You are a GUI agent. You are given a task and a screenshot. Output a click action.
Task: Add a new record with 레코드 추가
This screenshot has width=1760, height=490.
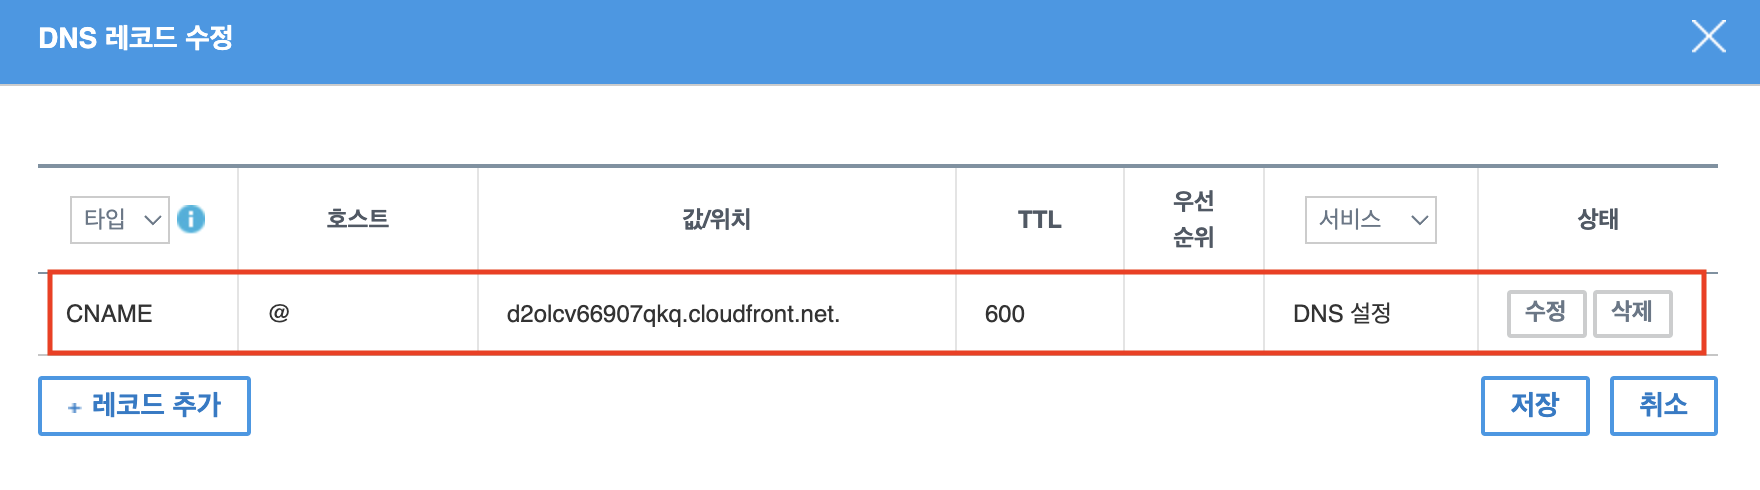144,406
